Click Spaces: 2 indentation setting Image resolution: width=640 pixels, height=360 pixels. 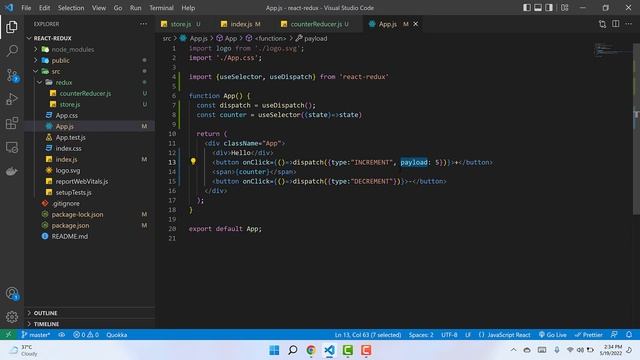pyautogui.click(x=421, y=335)
